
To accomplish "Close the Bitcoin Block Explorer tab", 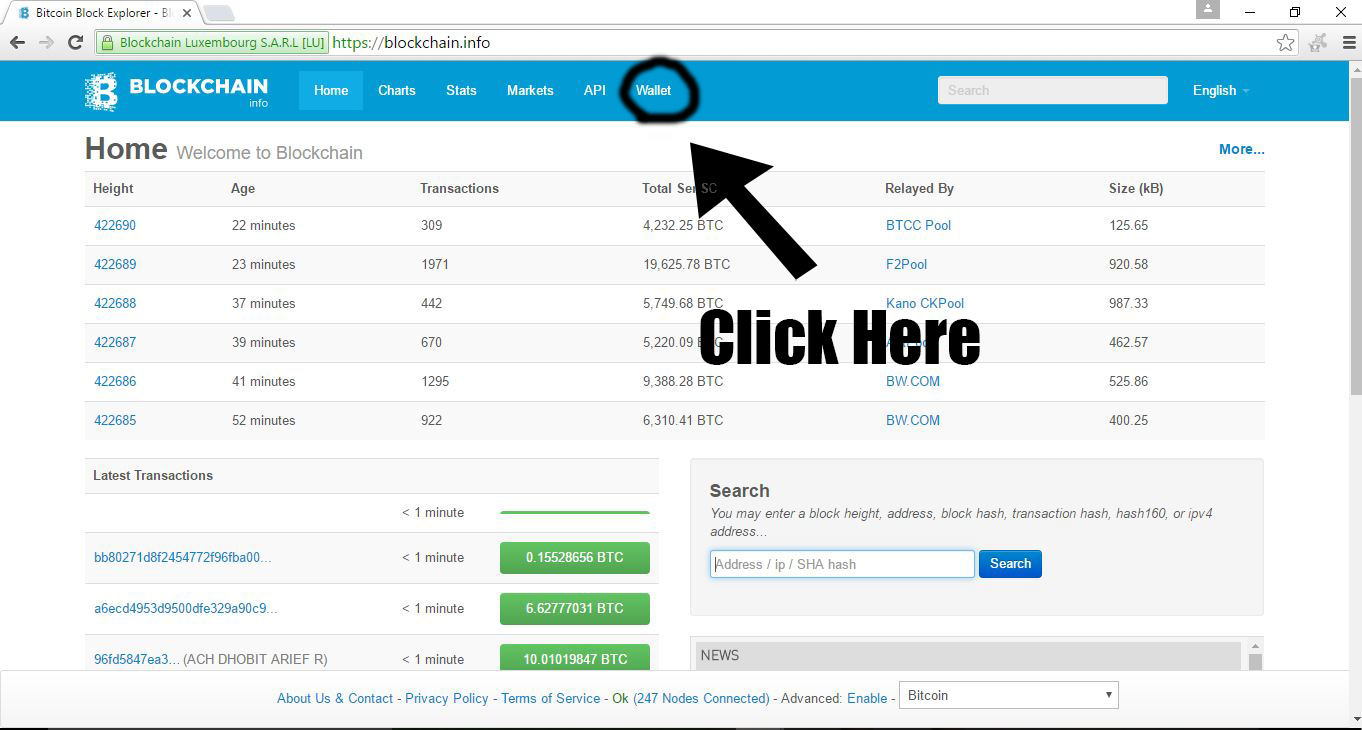I will [187, 13].
